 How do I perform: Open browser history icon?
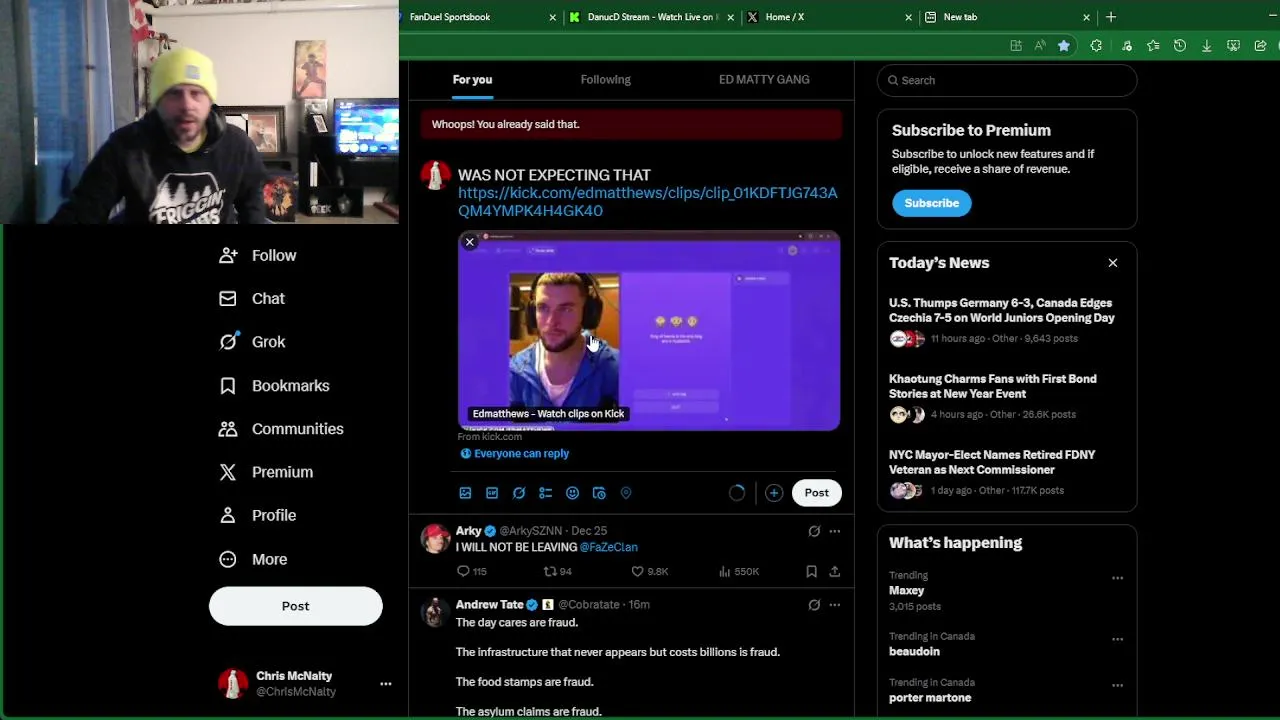click(x=1180, y=46)
